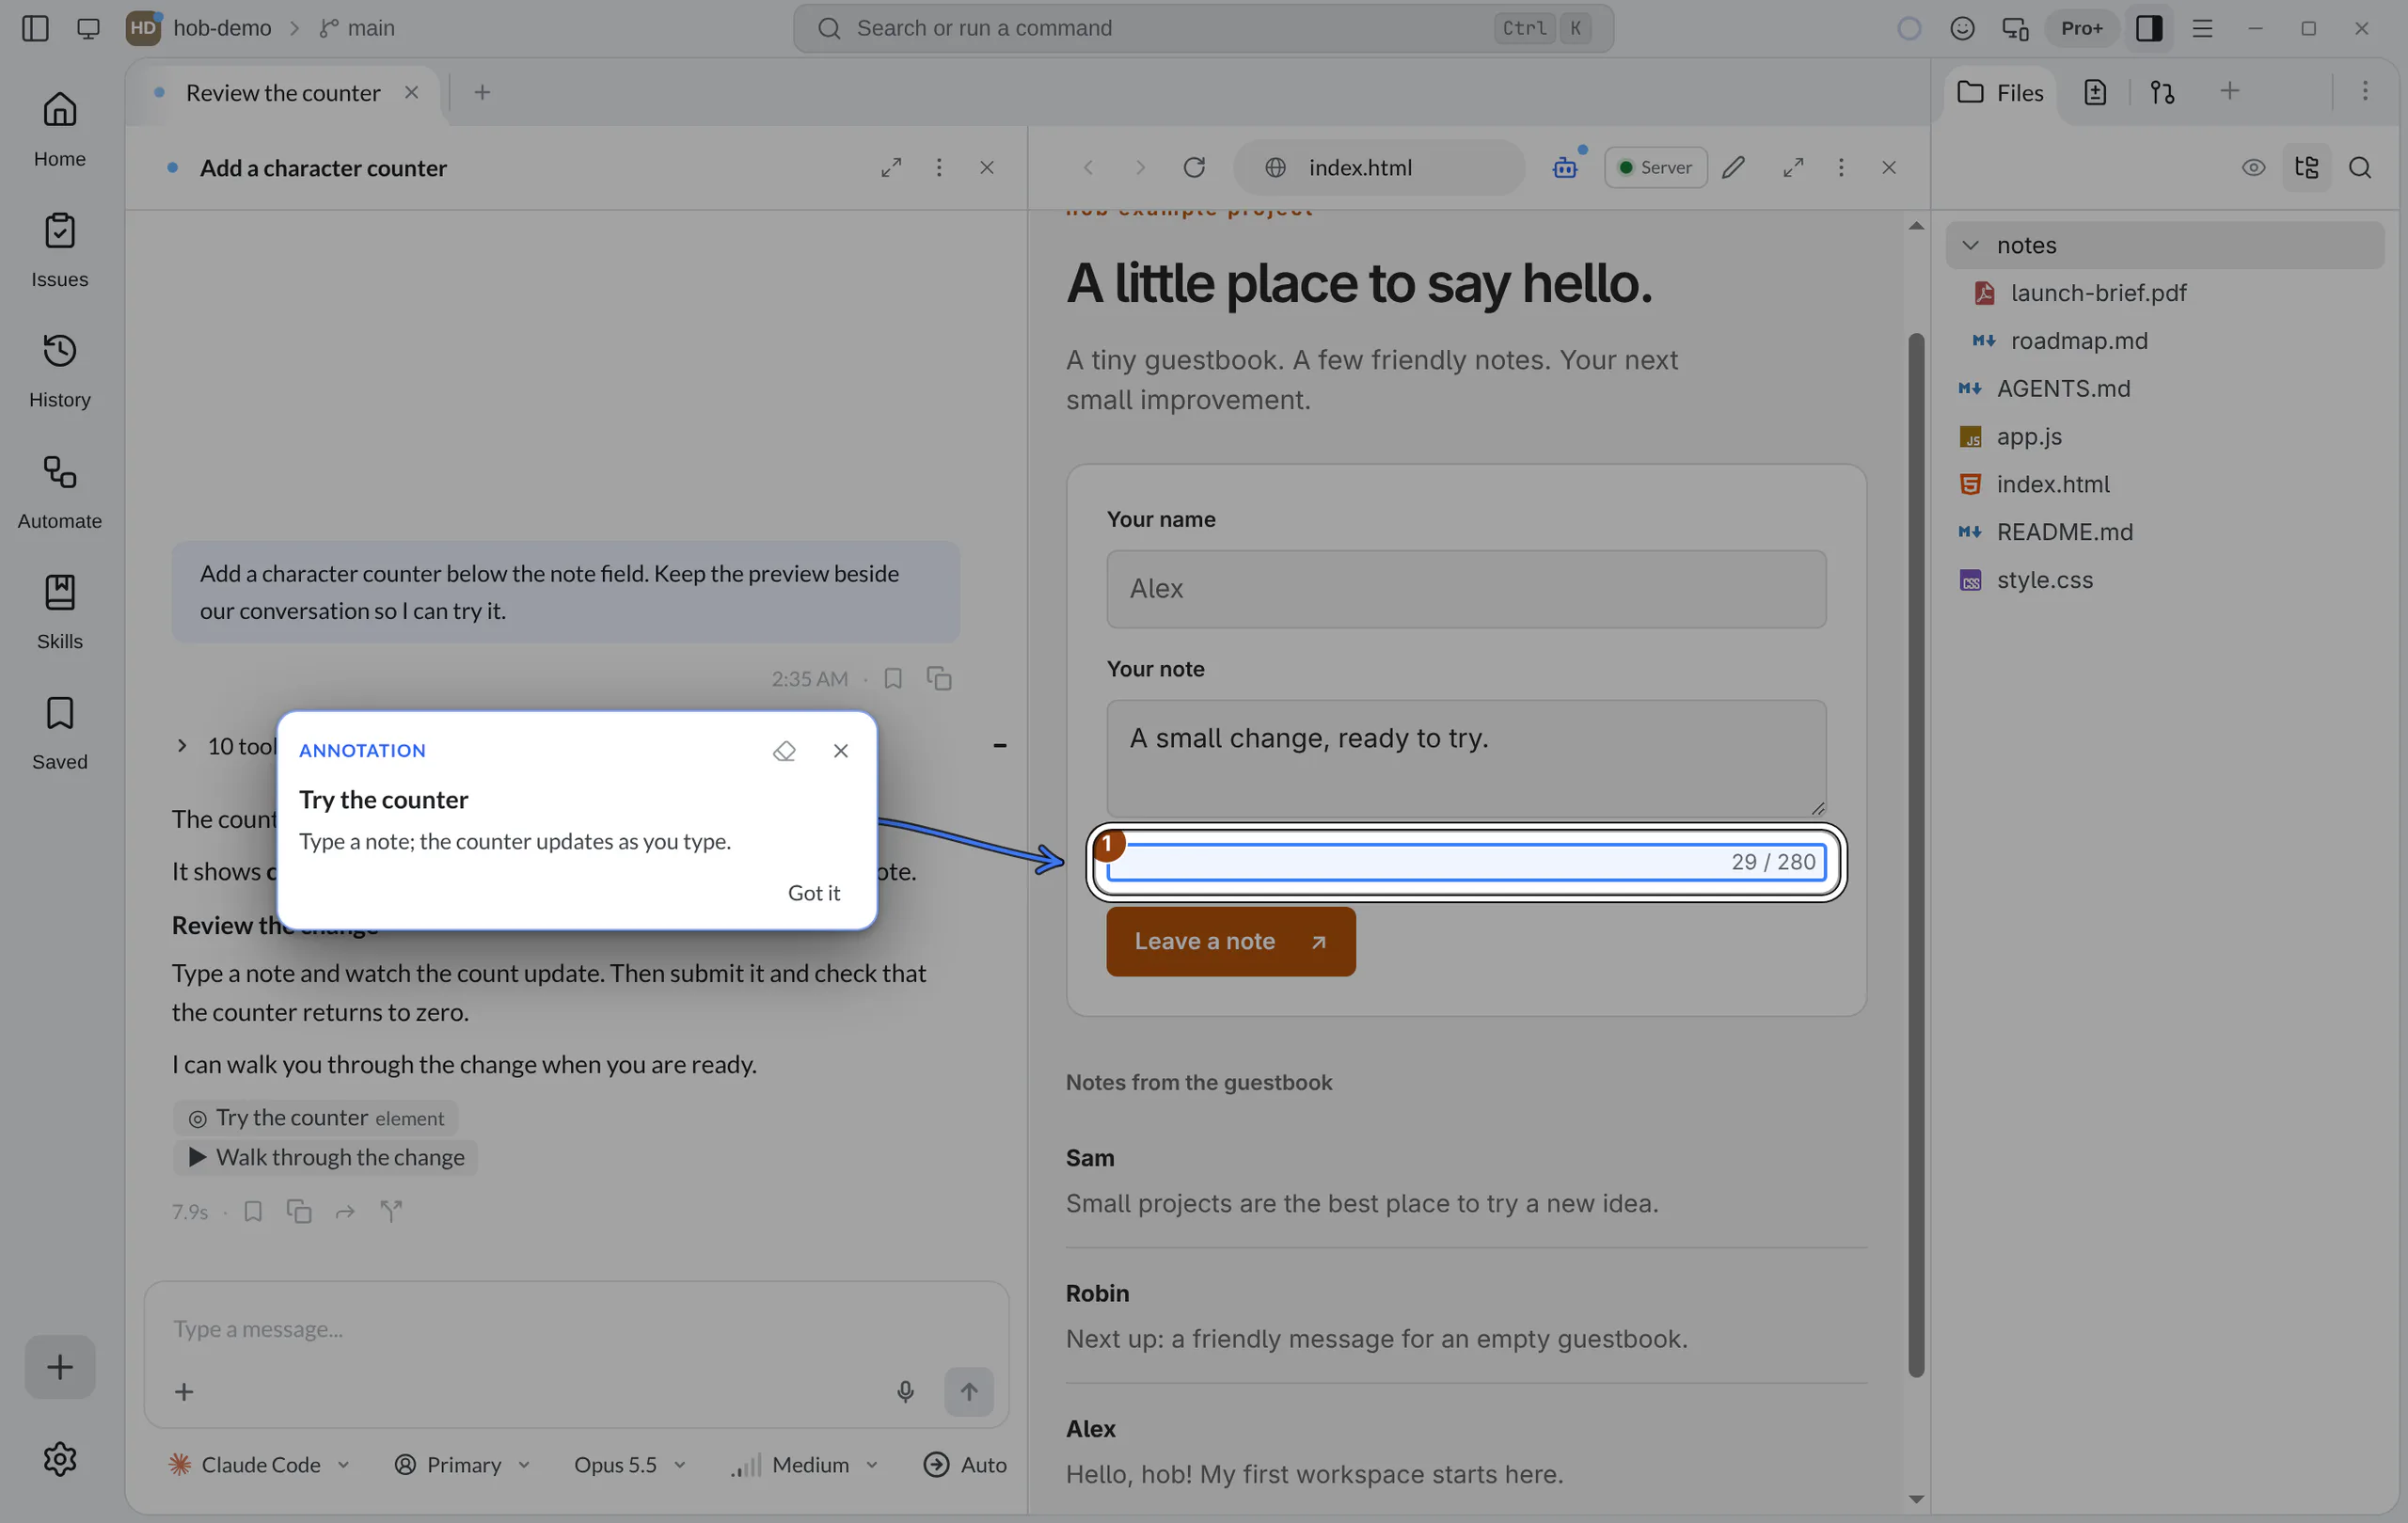Open the main branch selector

(357, 28)
